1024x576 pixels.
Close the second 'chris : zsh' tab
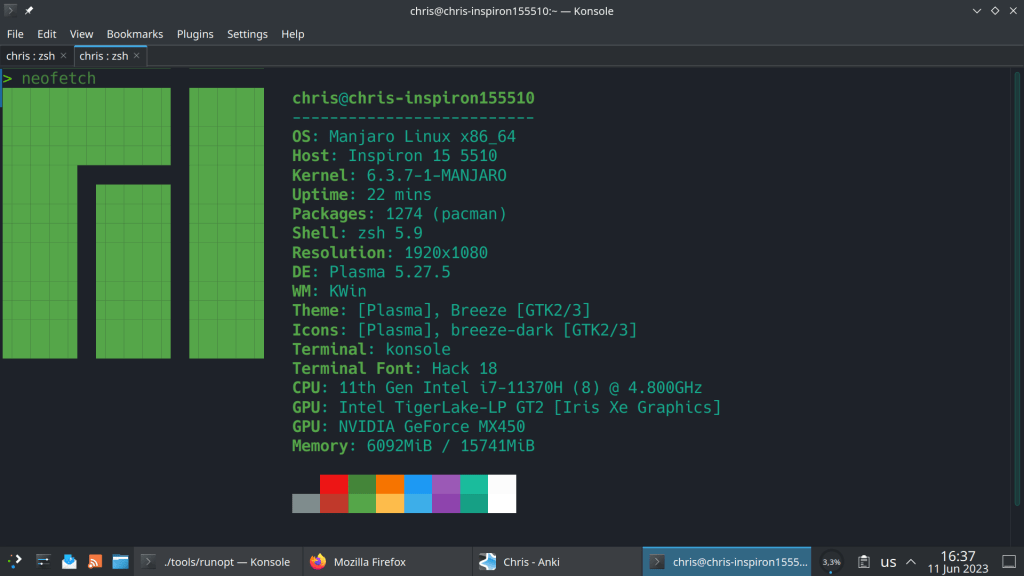(137, 56)
